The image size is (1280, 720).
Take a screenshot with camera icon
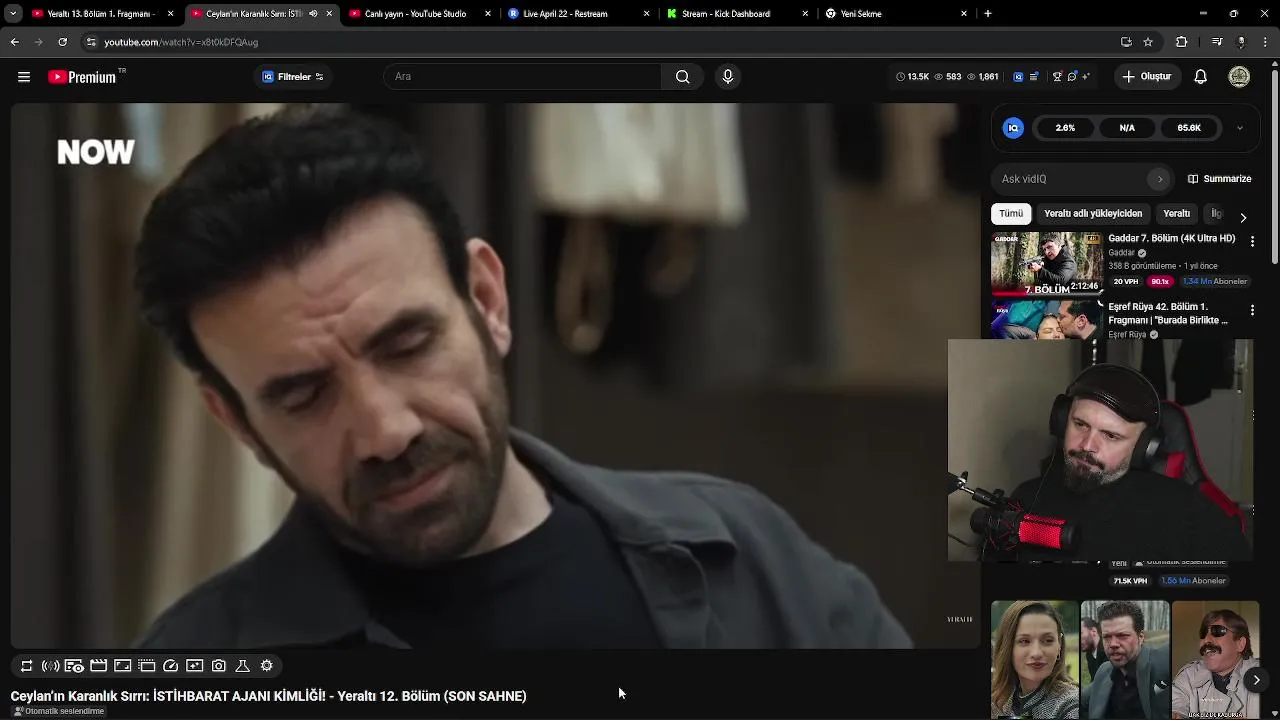coord(219,666)
